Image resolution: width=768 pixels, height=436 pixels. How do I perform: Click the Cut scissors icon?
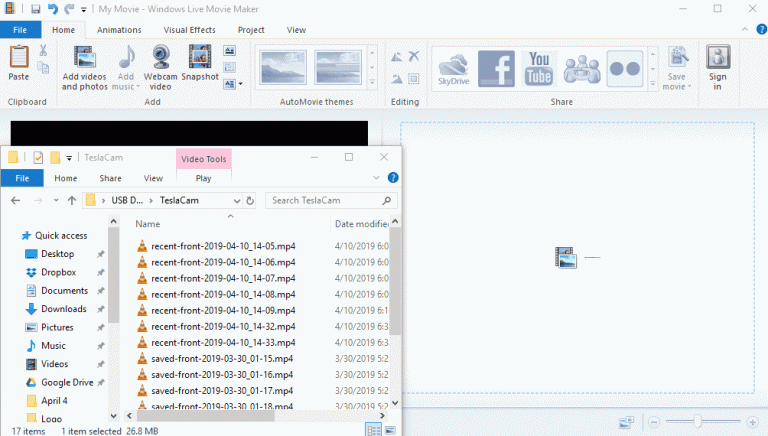click(x=43, y=50)
